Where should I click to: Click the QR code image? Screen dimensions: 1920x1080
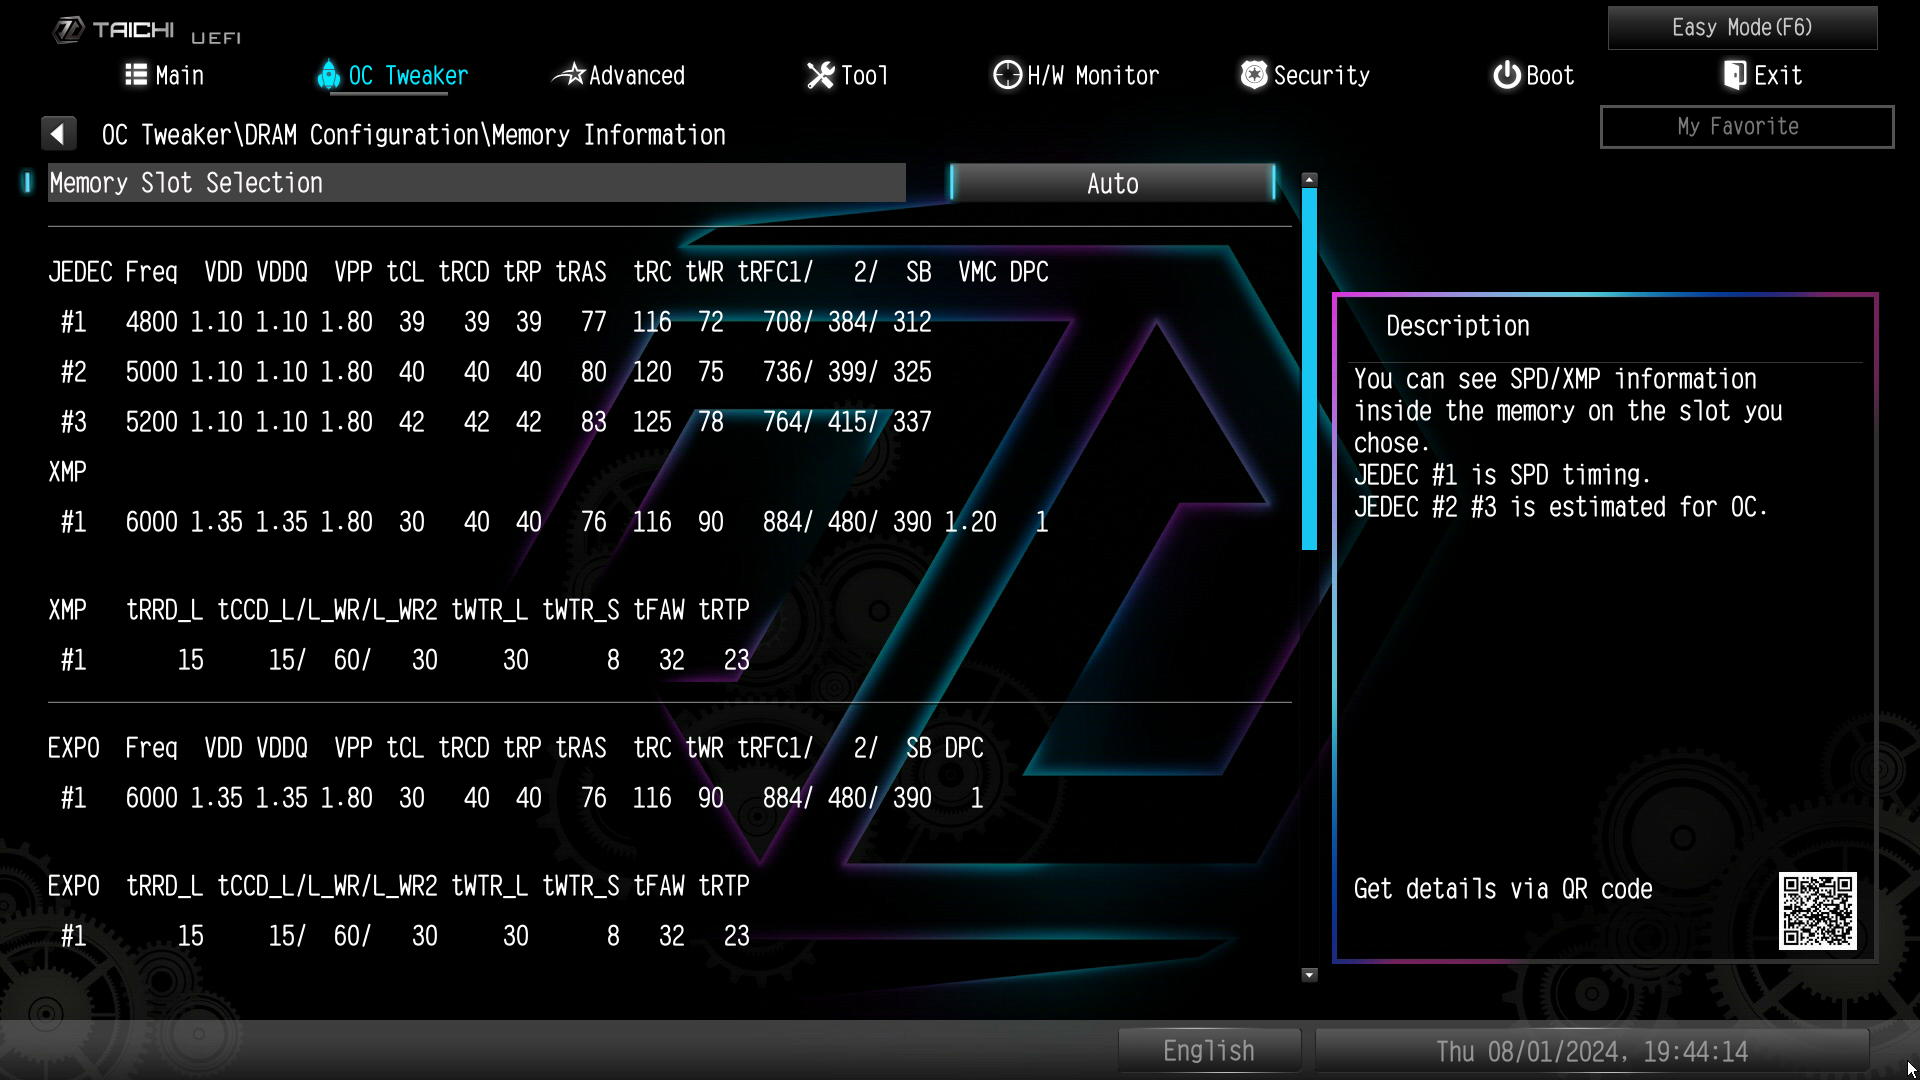tap(1817, 911)
